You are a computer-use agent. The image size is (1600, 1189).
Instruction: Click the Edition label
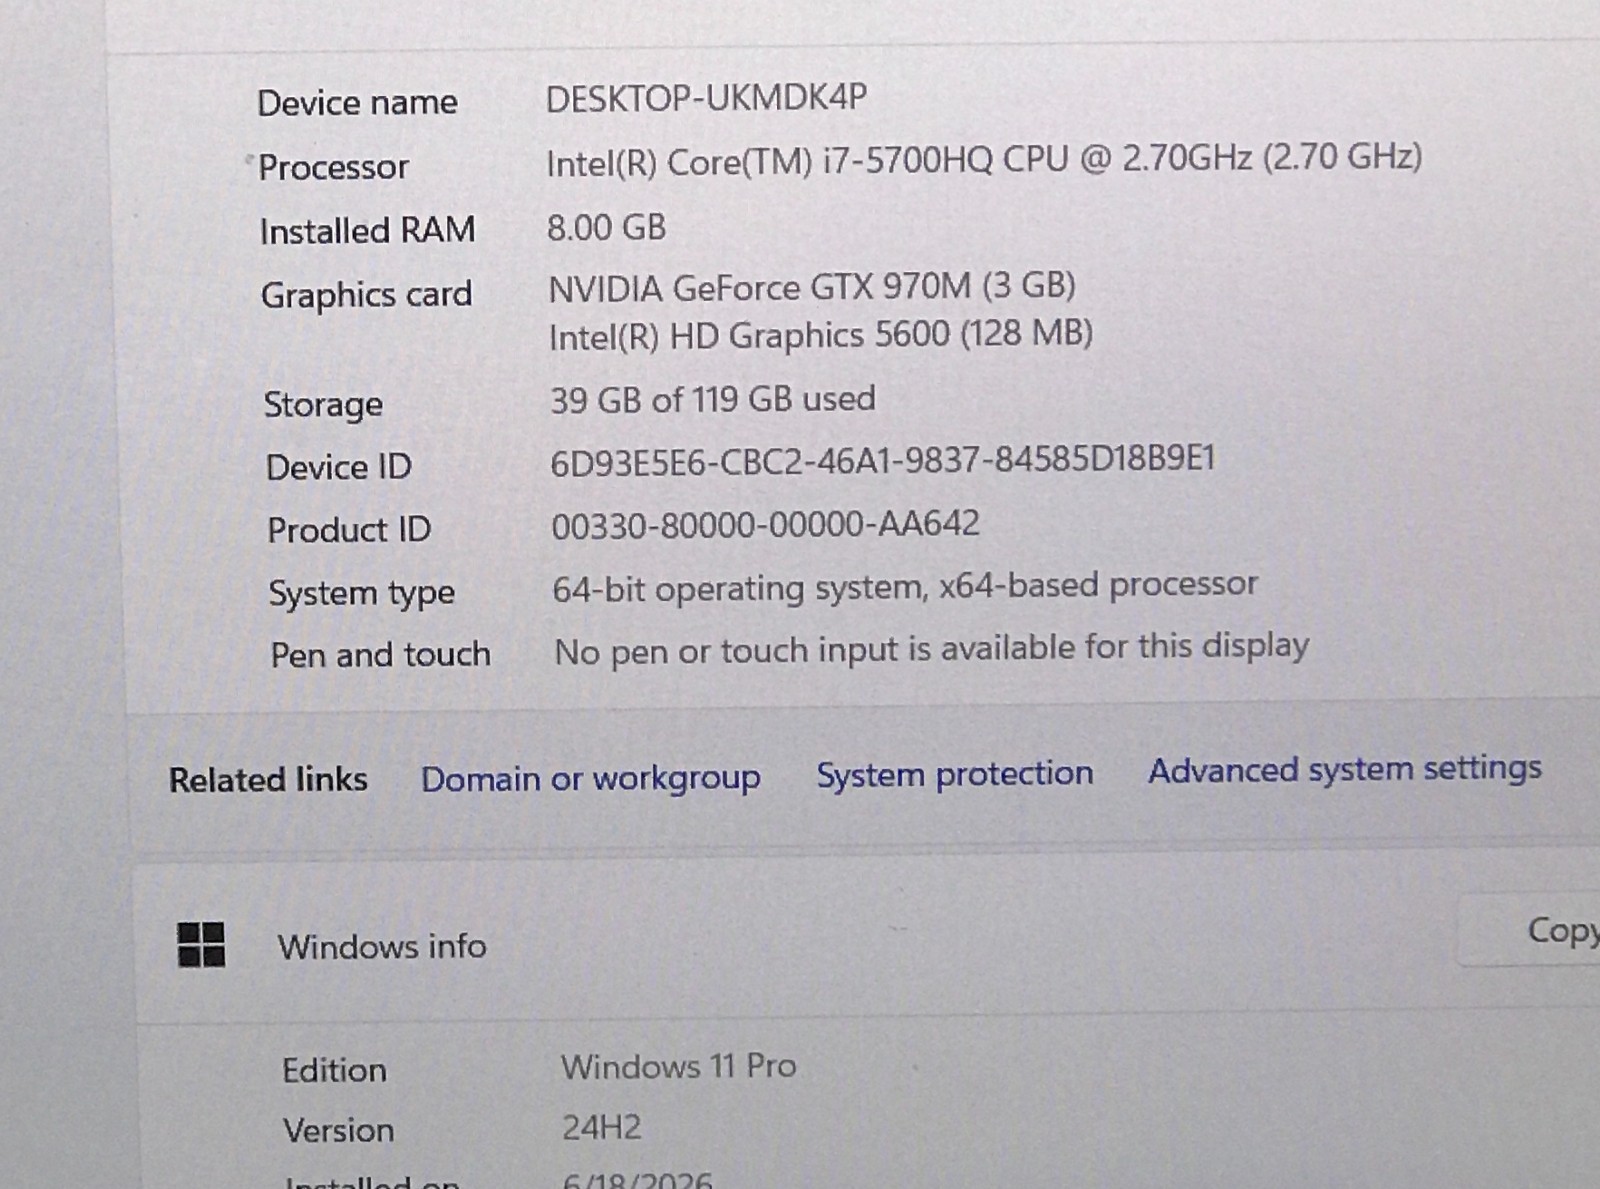tap(334, 1071)
